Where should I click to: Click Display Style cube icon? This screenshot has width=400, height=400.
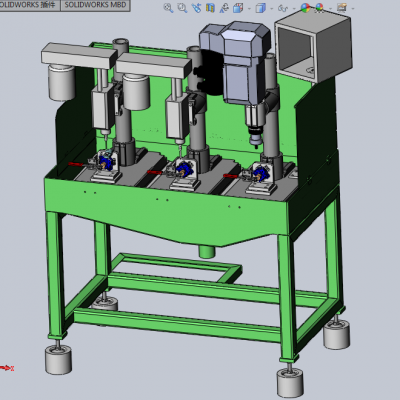(x=261, y=8)
